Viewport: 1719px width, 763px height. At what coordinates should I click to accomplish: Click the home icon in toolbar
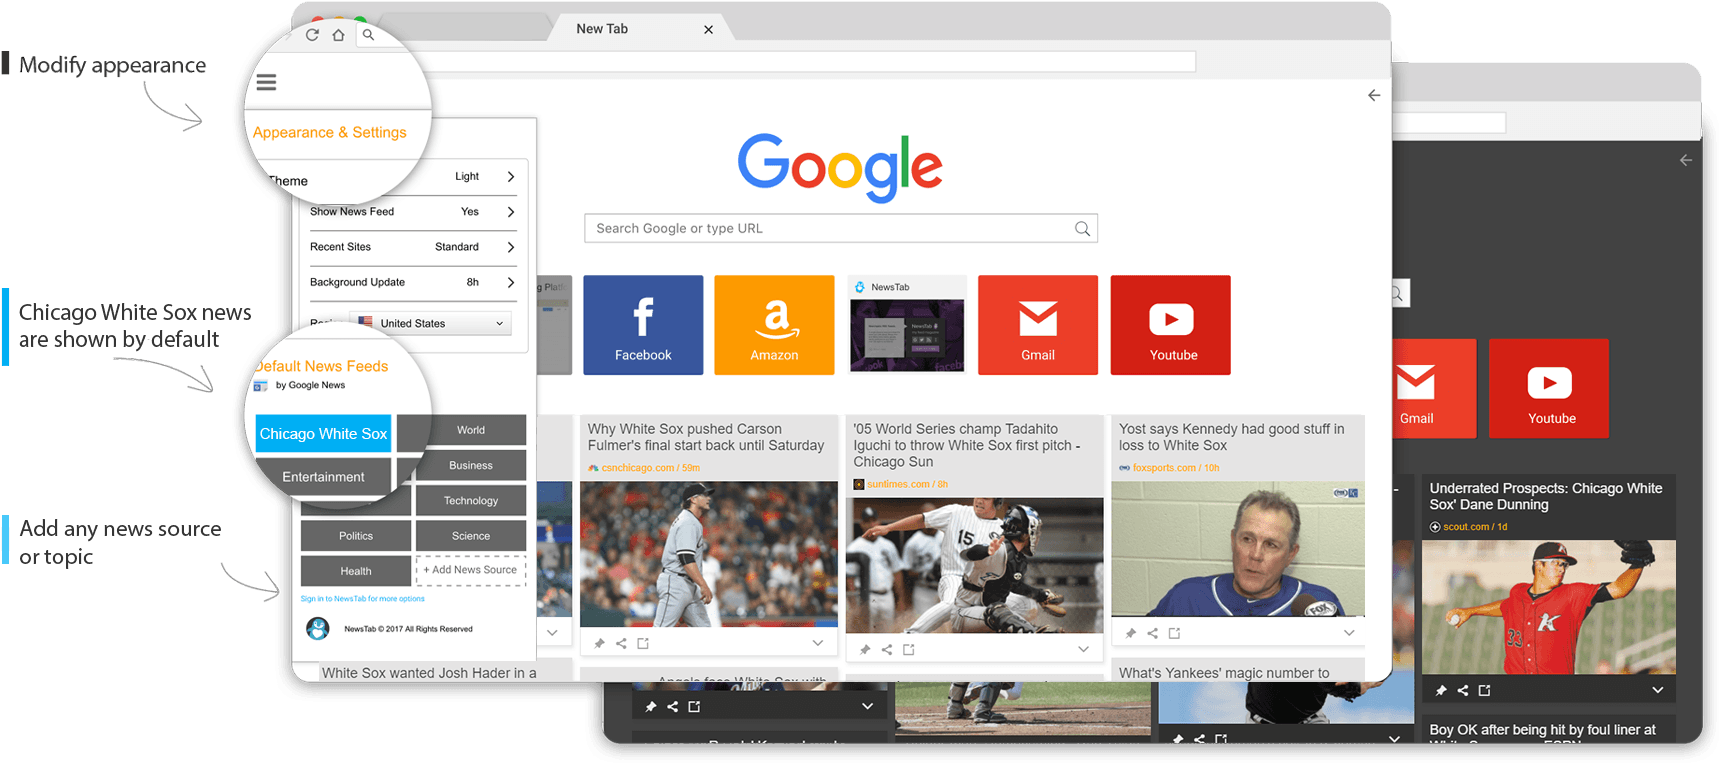point(339,35)
